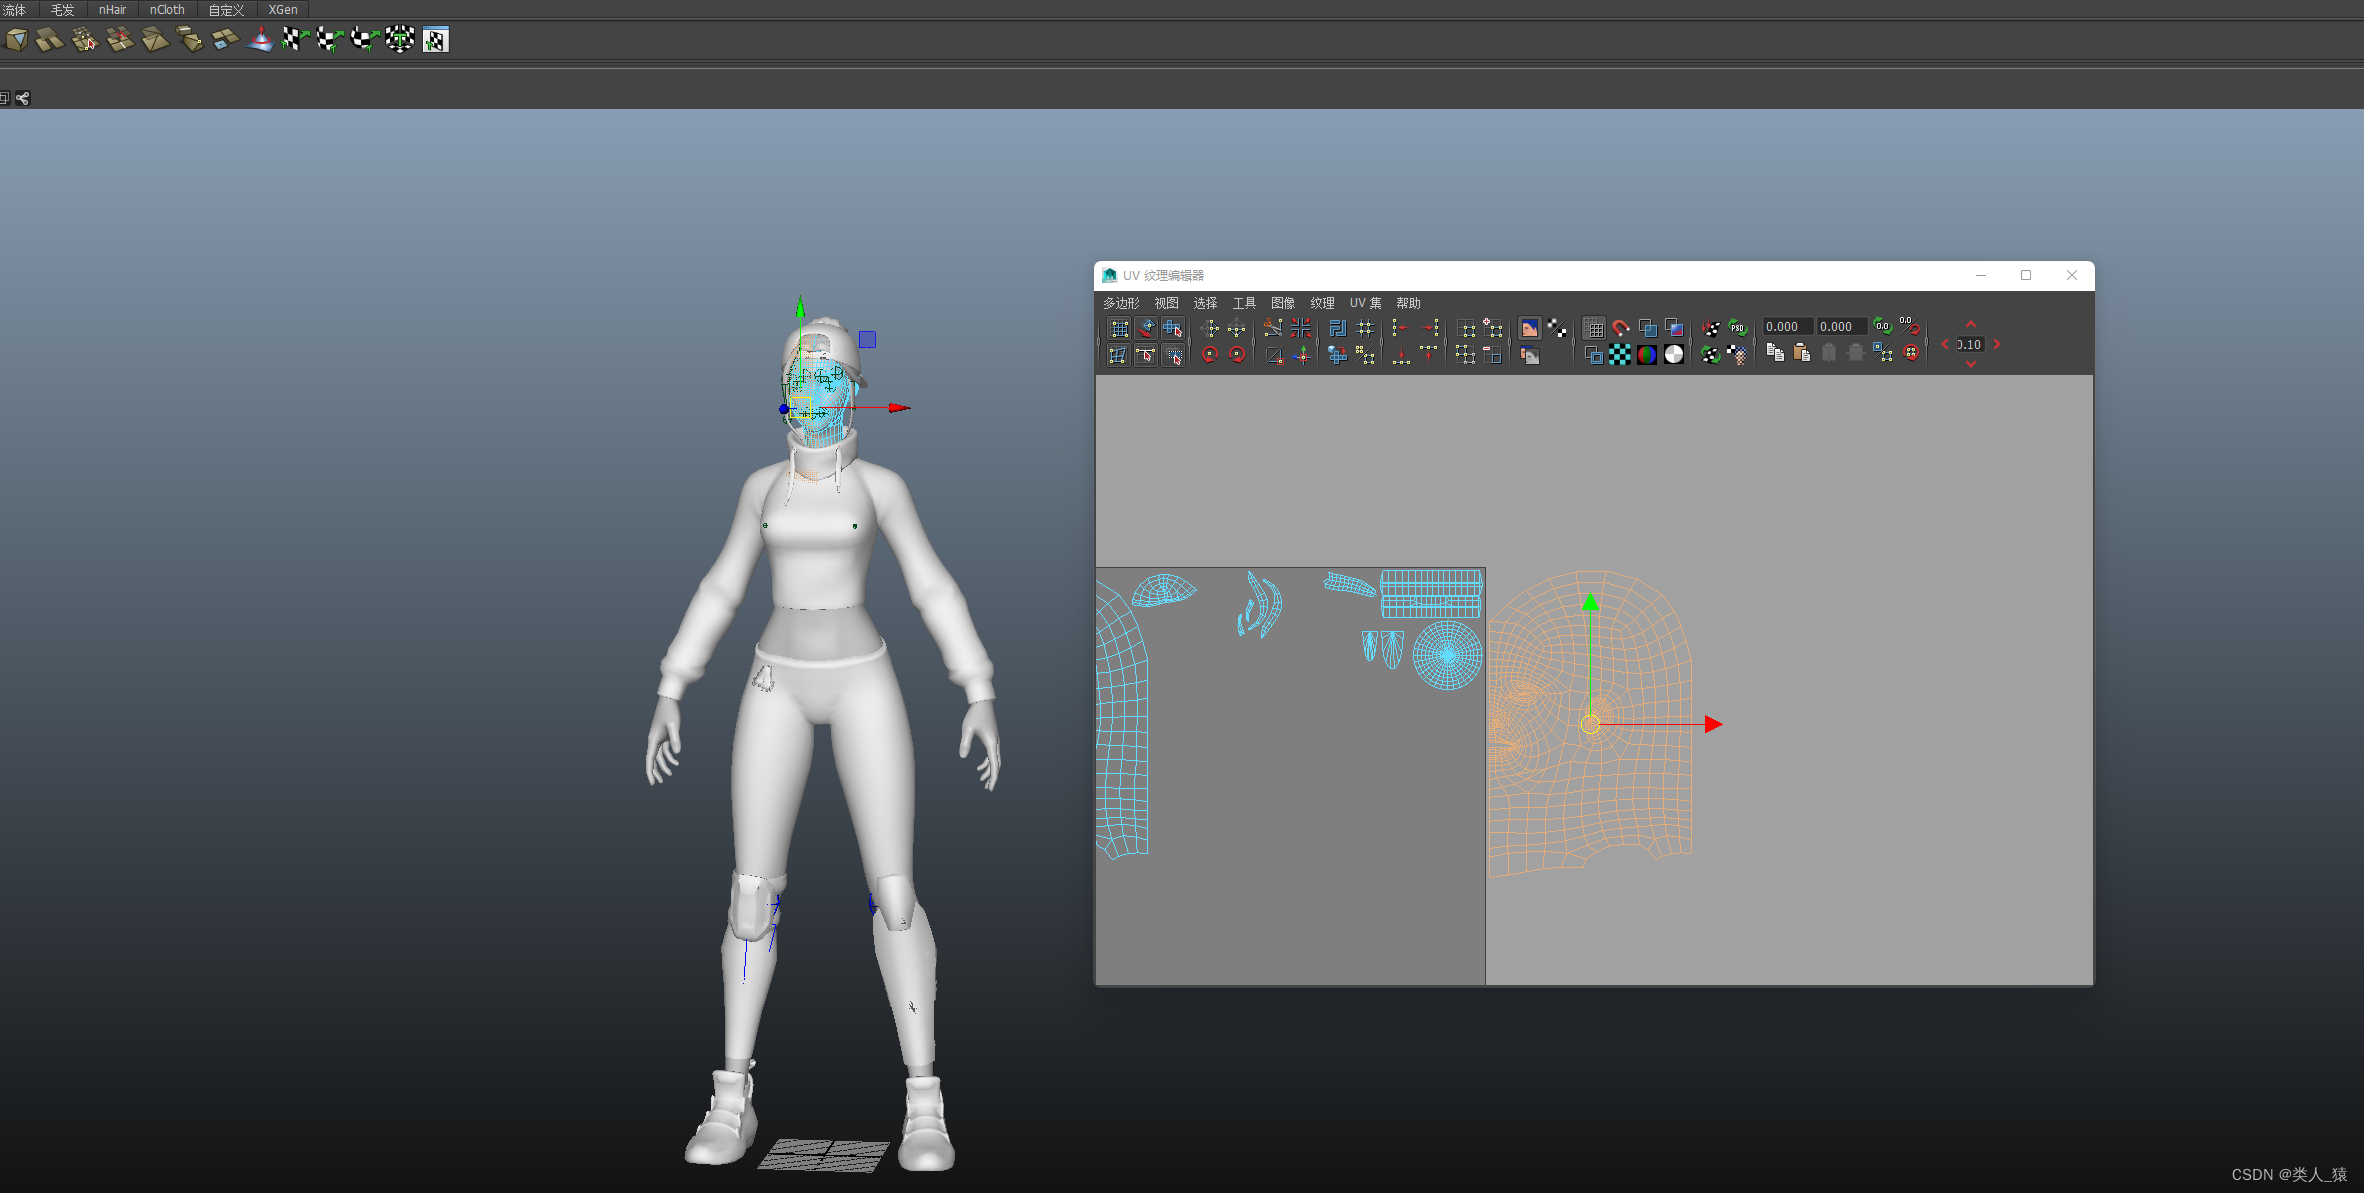This screenshot has height=1193, width=2364.
Task: Rotate UVs clockwise icon
Action: click(1237, 355)
